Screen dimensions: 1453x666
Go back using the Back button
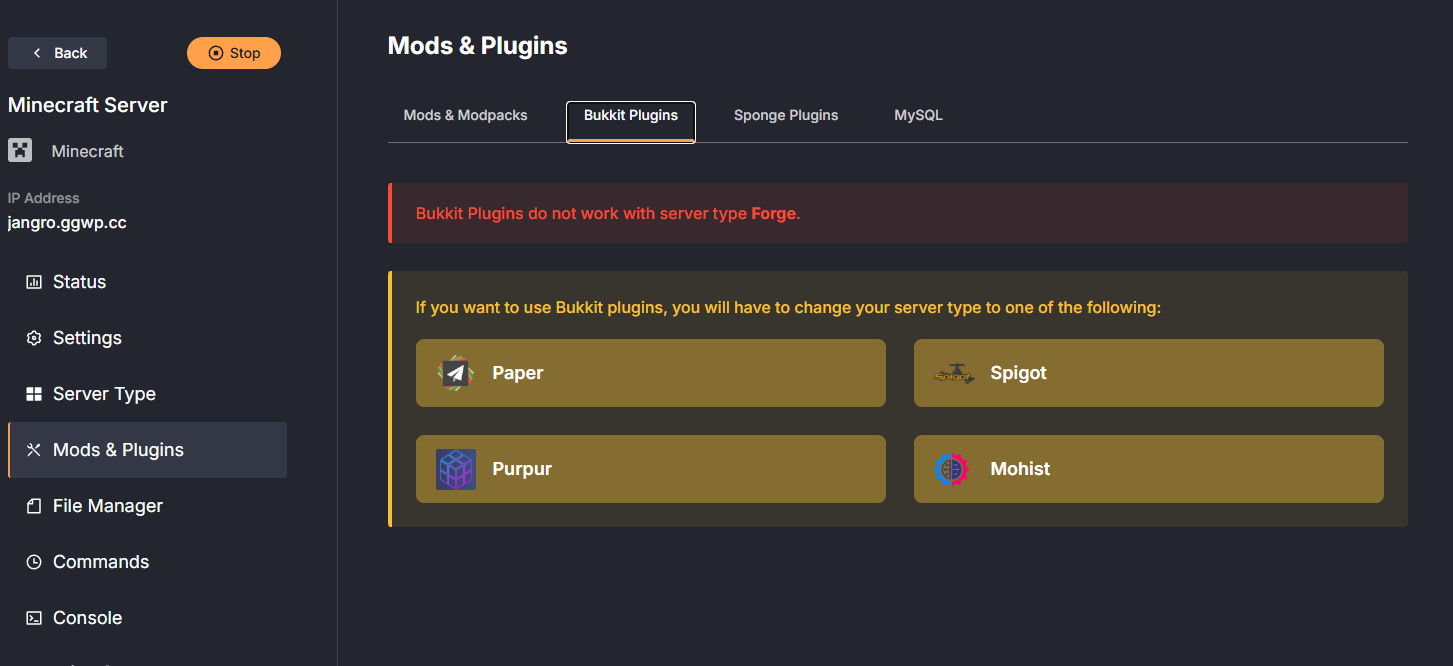coord(57,52)
